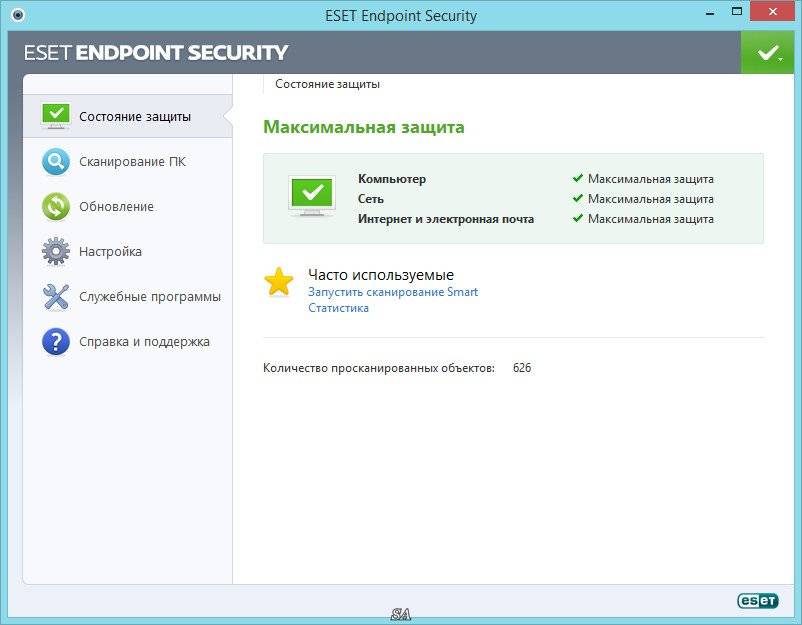Click Интернет и электронная почта label

point(446,219)
